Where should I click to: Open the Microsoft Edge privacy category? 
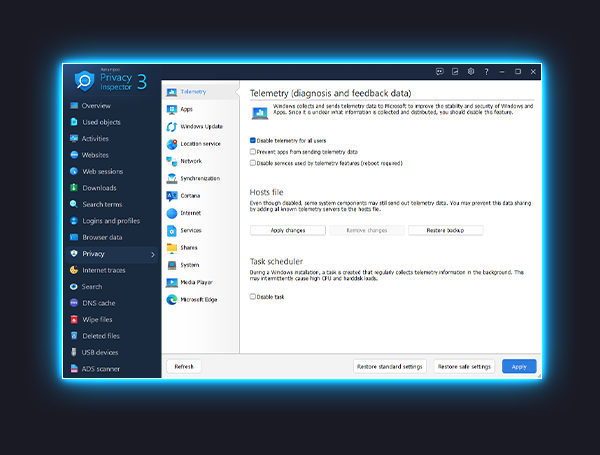point(196,300)
